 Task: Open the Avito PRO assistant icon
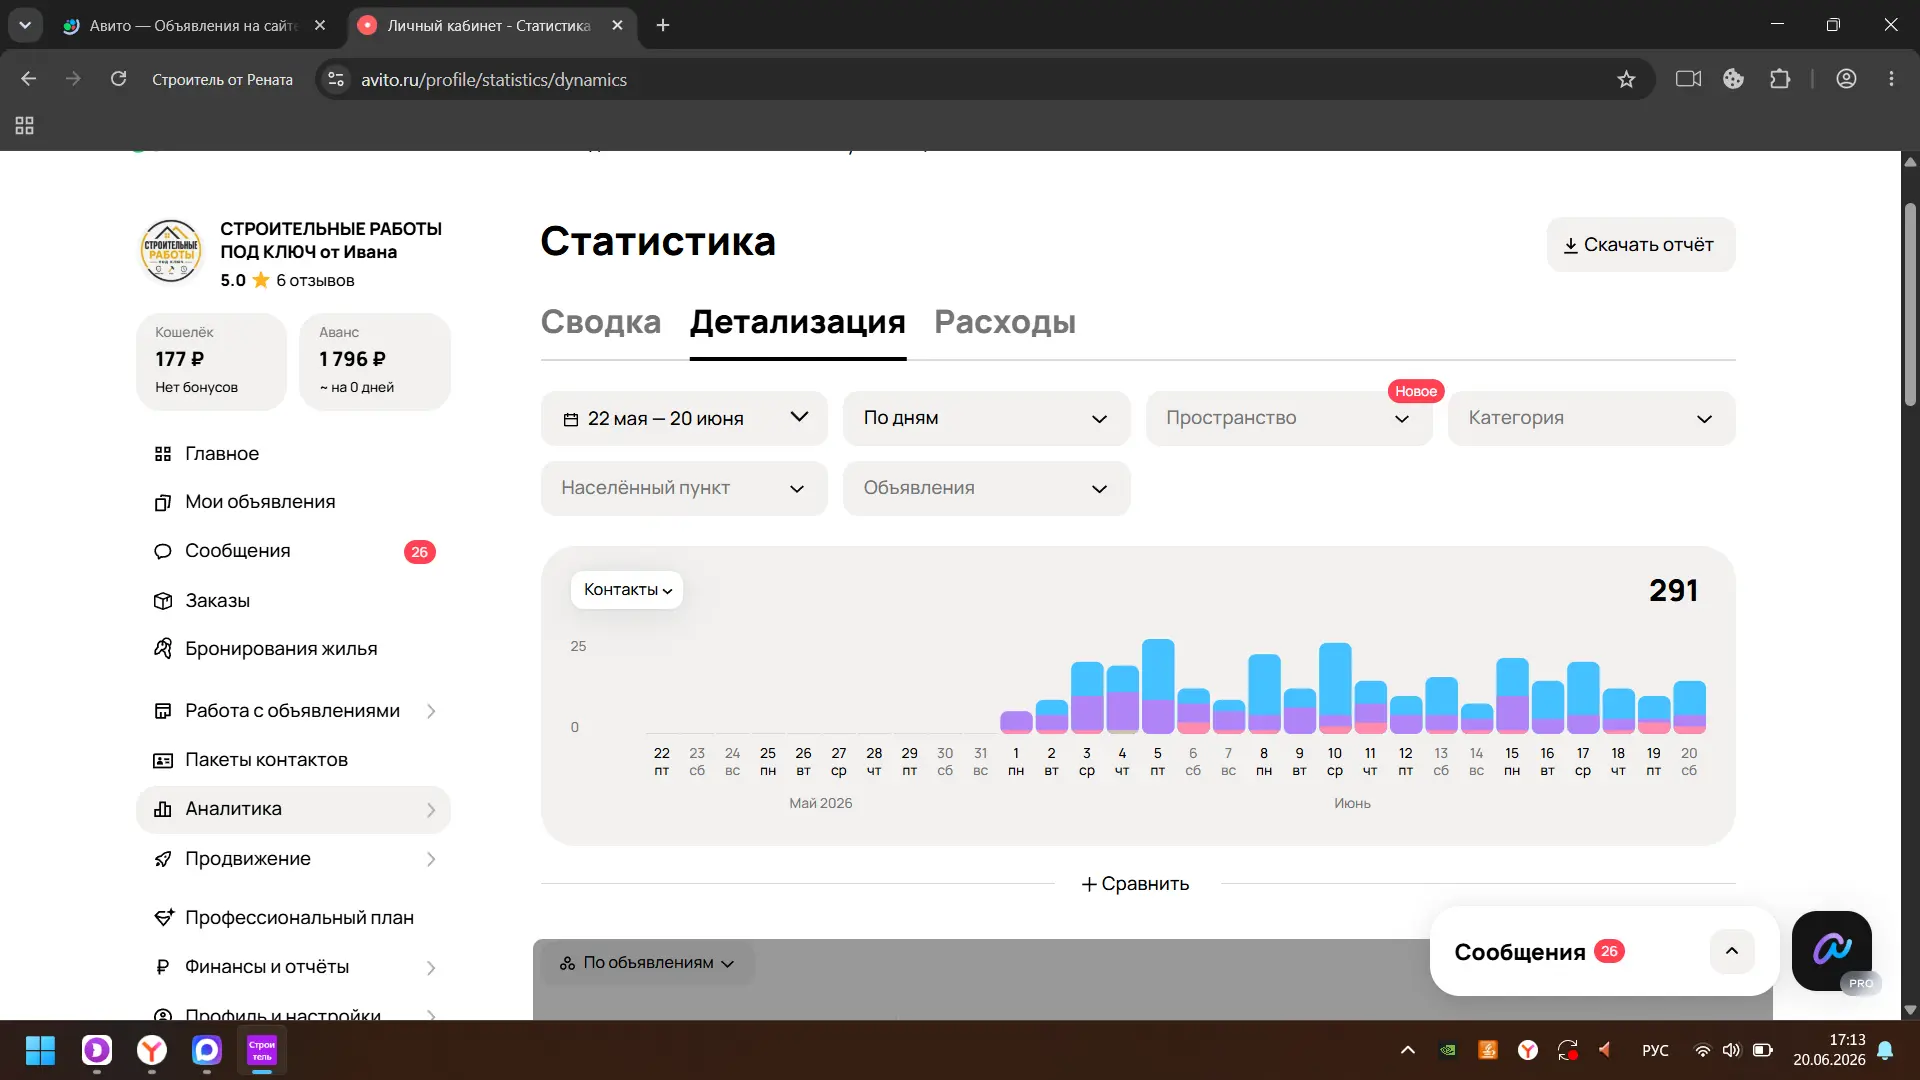[x=1832, y=950]
